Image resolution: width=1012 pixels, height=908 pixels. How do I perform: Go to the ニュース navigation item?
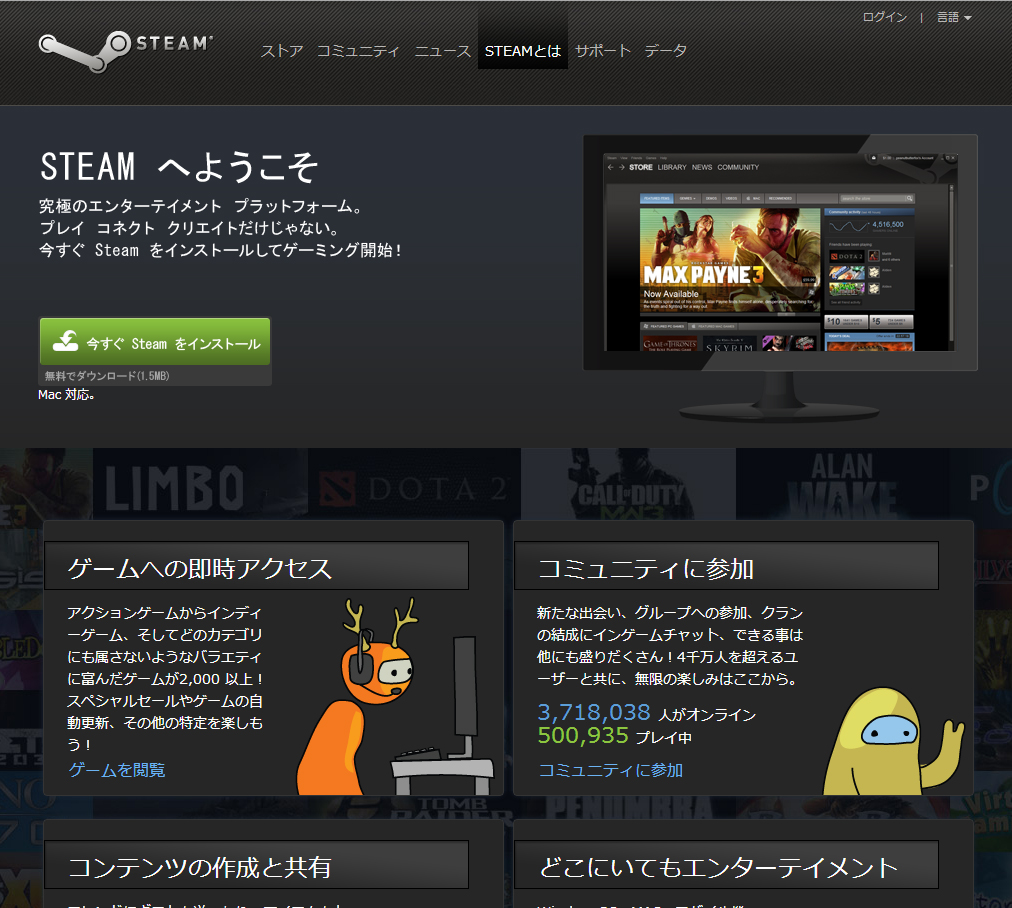443,51
